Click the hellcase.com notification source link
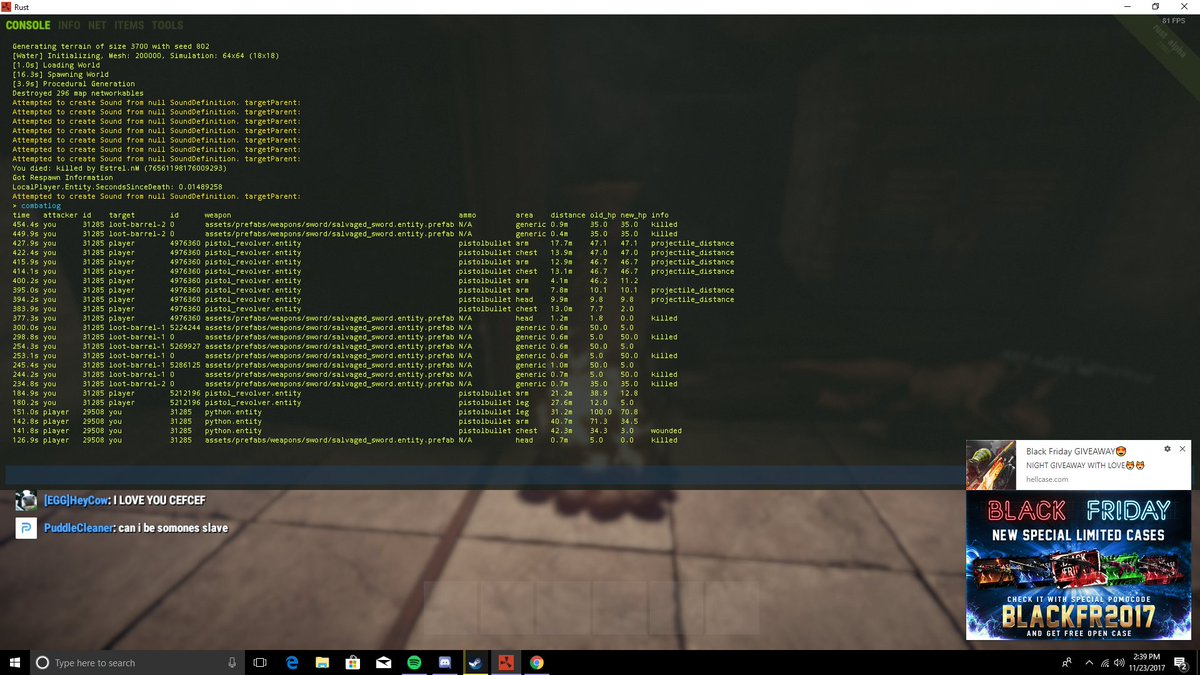Screen dimensions: 1200x675 coord(1048,479)
